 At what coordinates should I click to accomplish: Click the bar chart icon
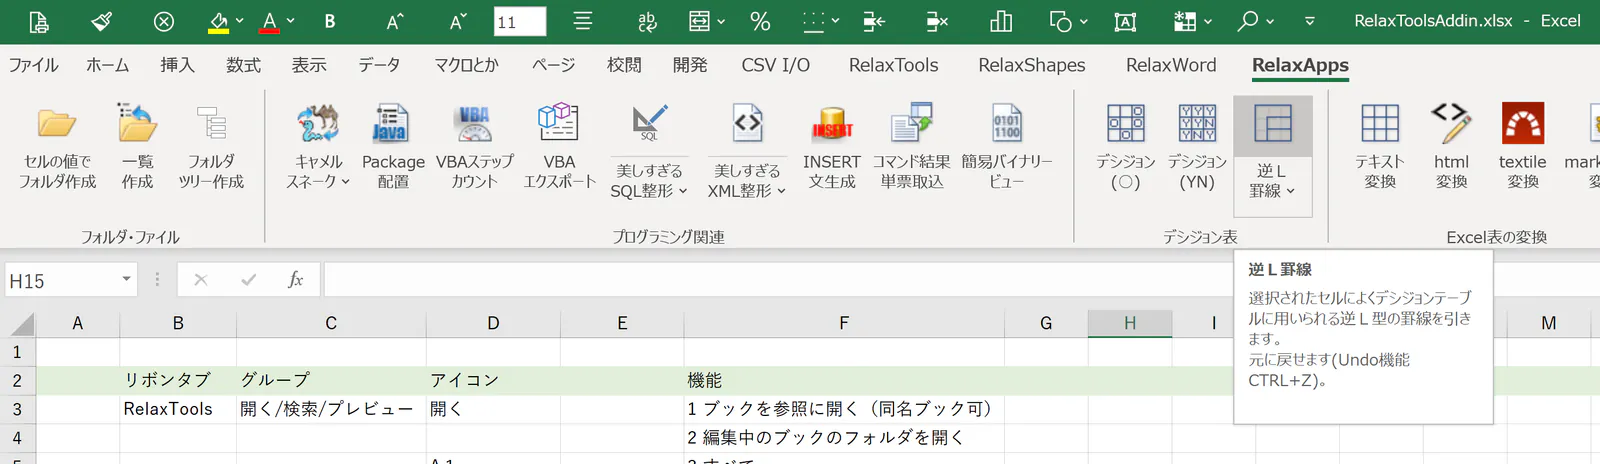[x=1000, y=21]
